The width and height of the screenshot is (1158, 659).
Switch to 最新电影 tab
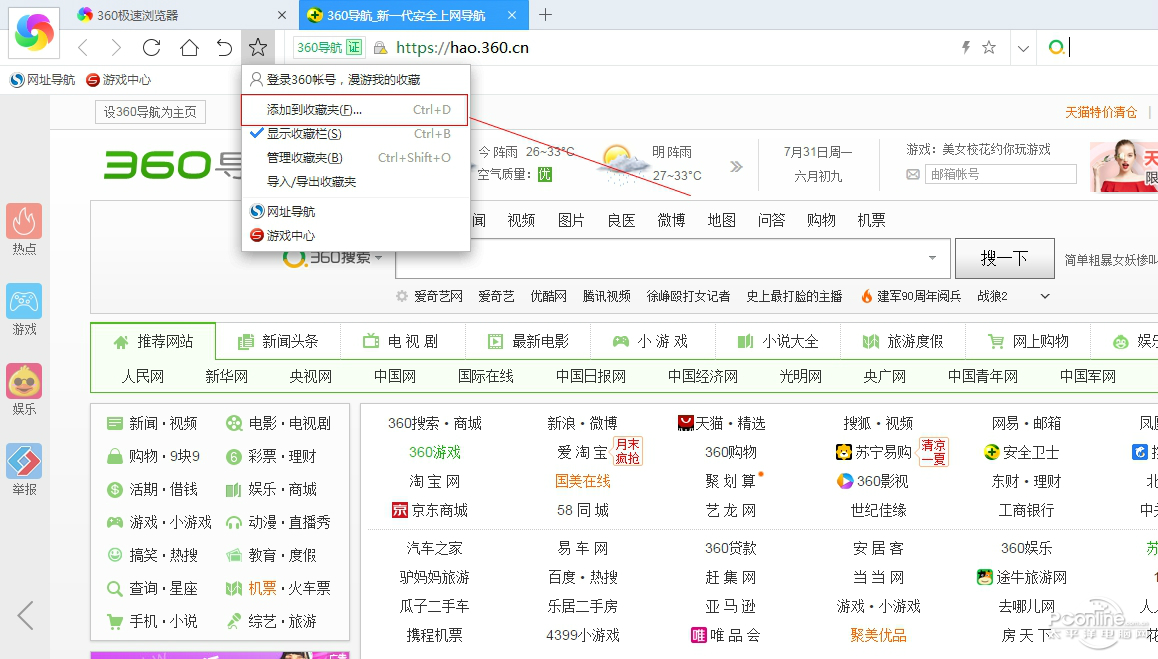point(528,341)
